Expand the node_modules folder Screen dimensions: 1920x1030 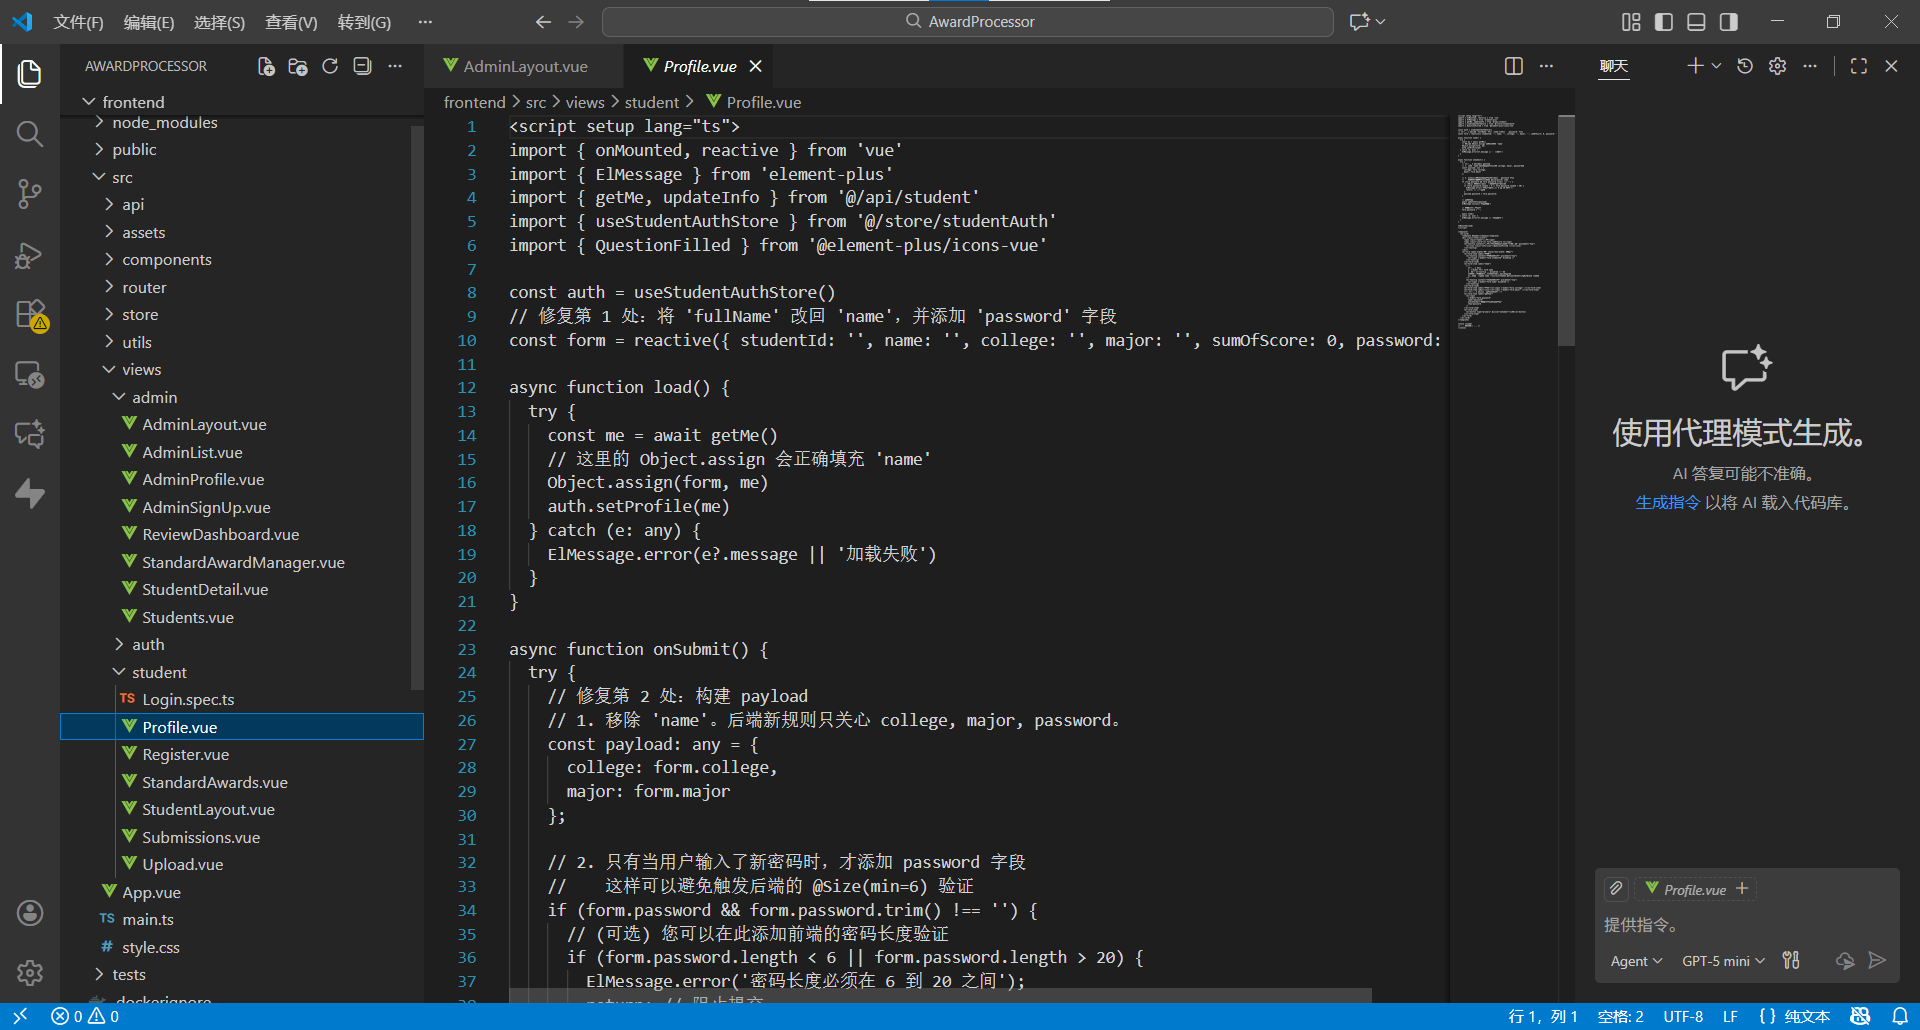[x=242, y=122]
